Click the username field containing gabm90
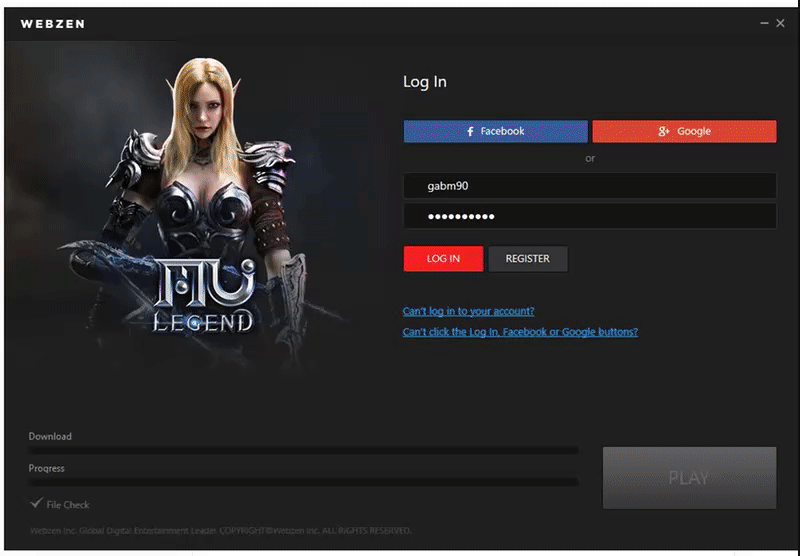Viewport: 800px width, 556px height. (590, 186)
